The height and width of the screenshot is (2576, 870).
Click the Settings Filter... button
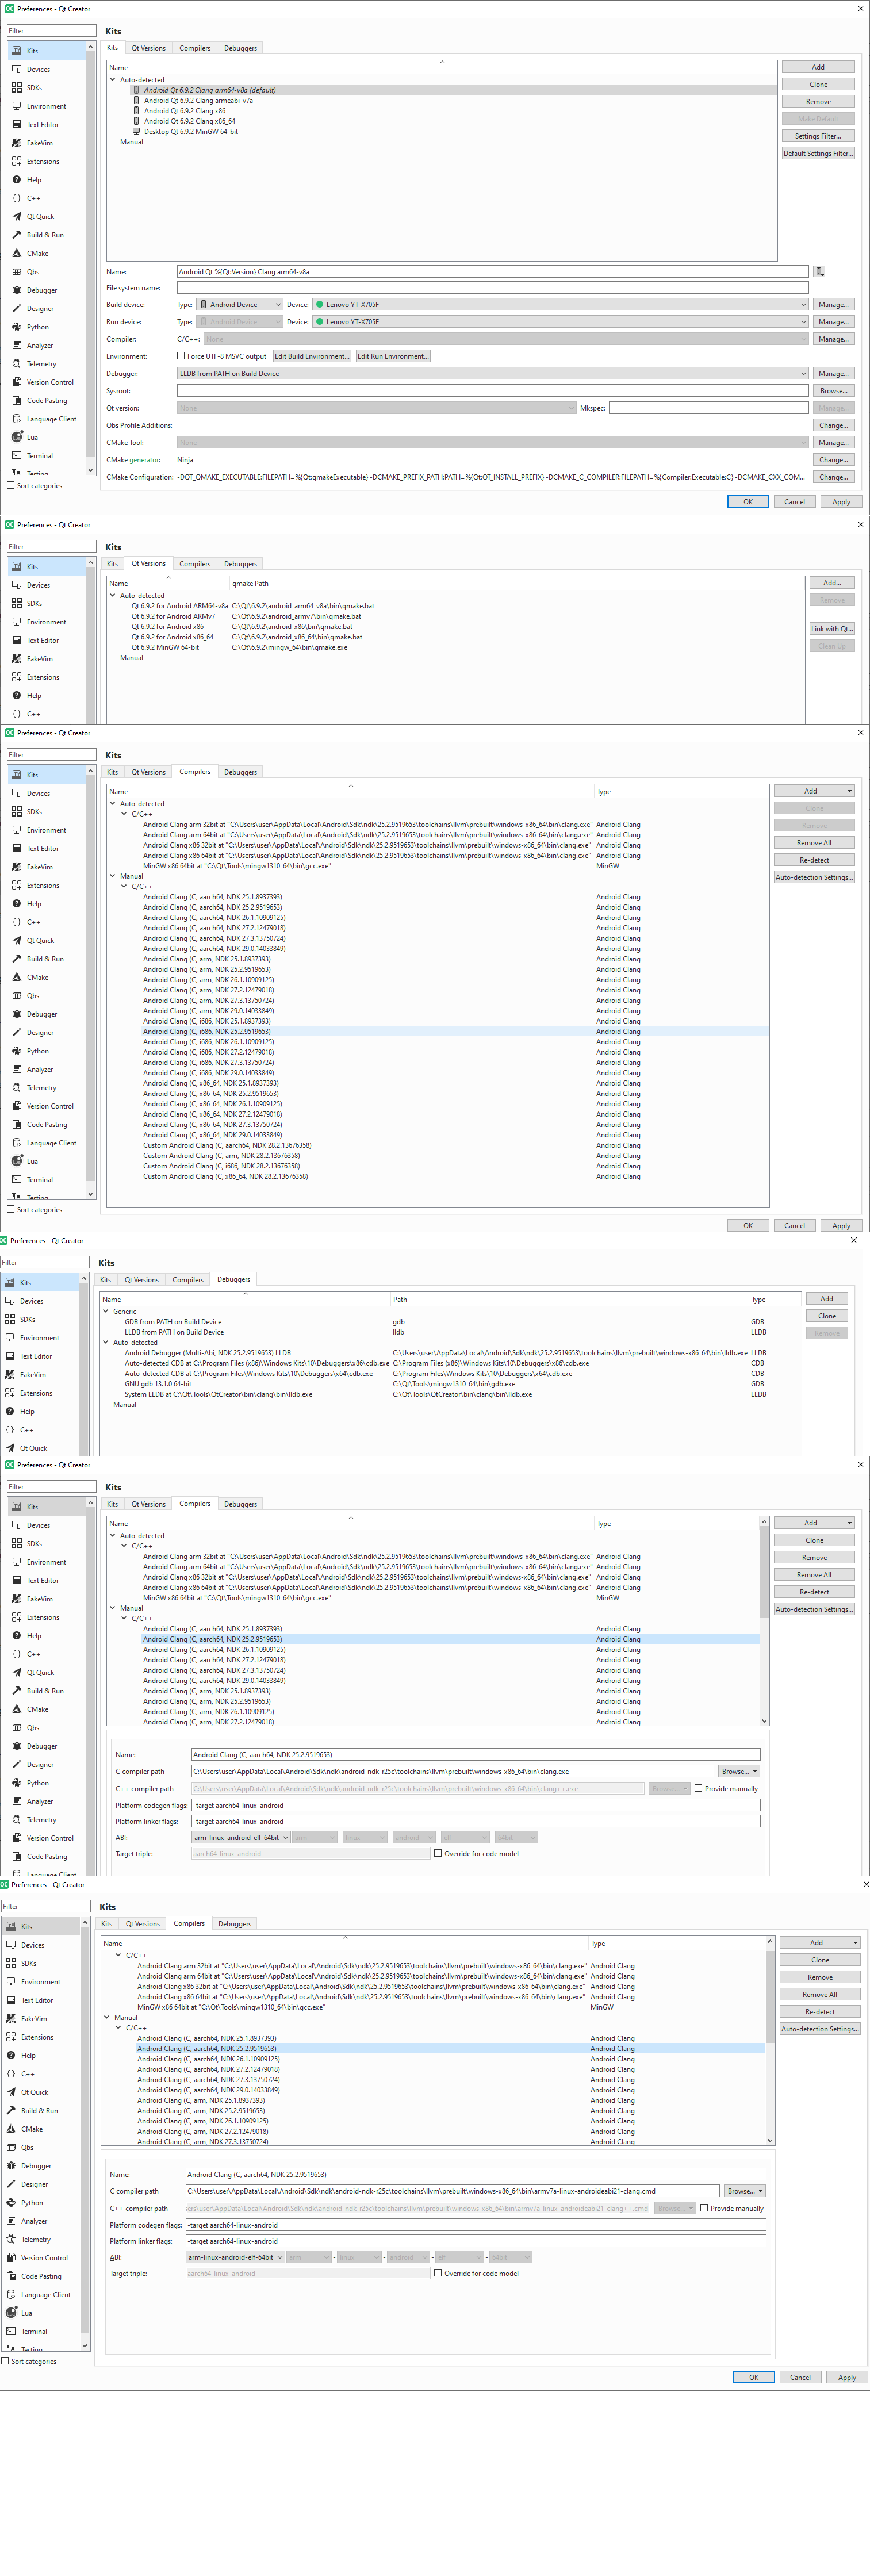coord(818,136)
